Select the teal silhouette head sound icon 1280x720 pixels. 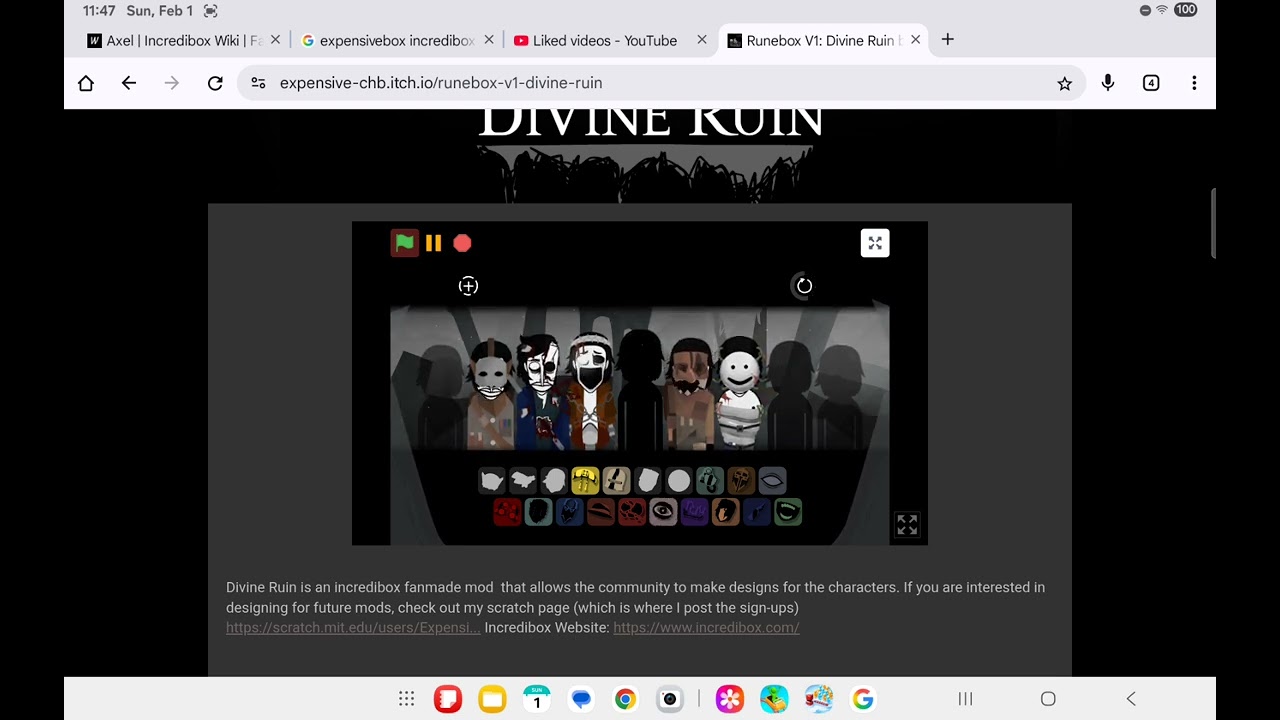[538, 512]
